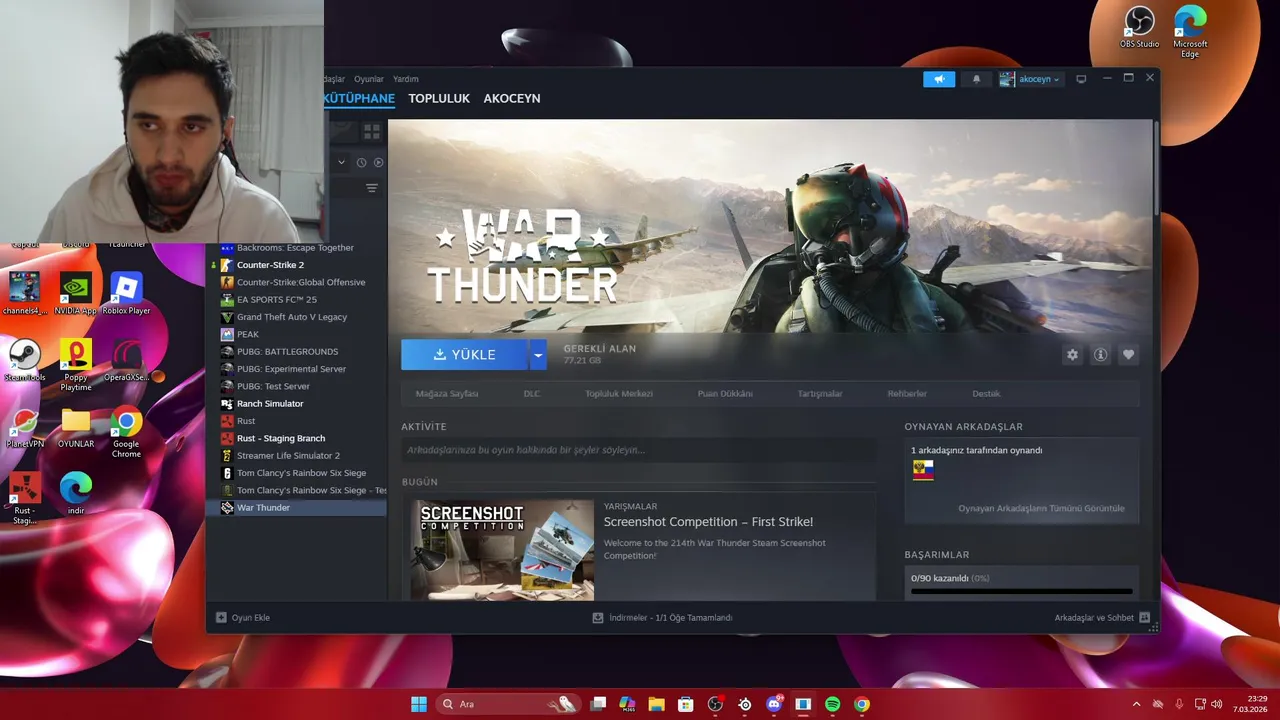1280x720 pixels.
Task: Click Oyun Ekle at bottom left
Action: pos(243,618)
